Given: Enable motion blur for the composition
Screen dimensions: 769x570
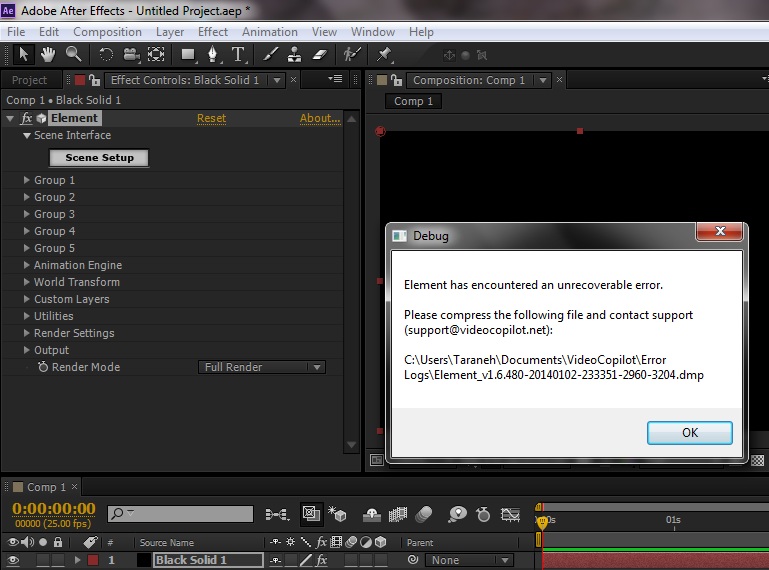Looking at the screenshot, I should click(x=424, y=514).
